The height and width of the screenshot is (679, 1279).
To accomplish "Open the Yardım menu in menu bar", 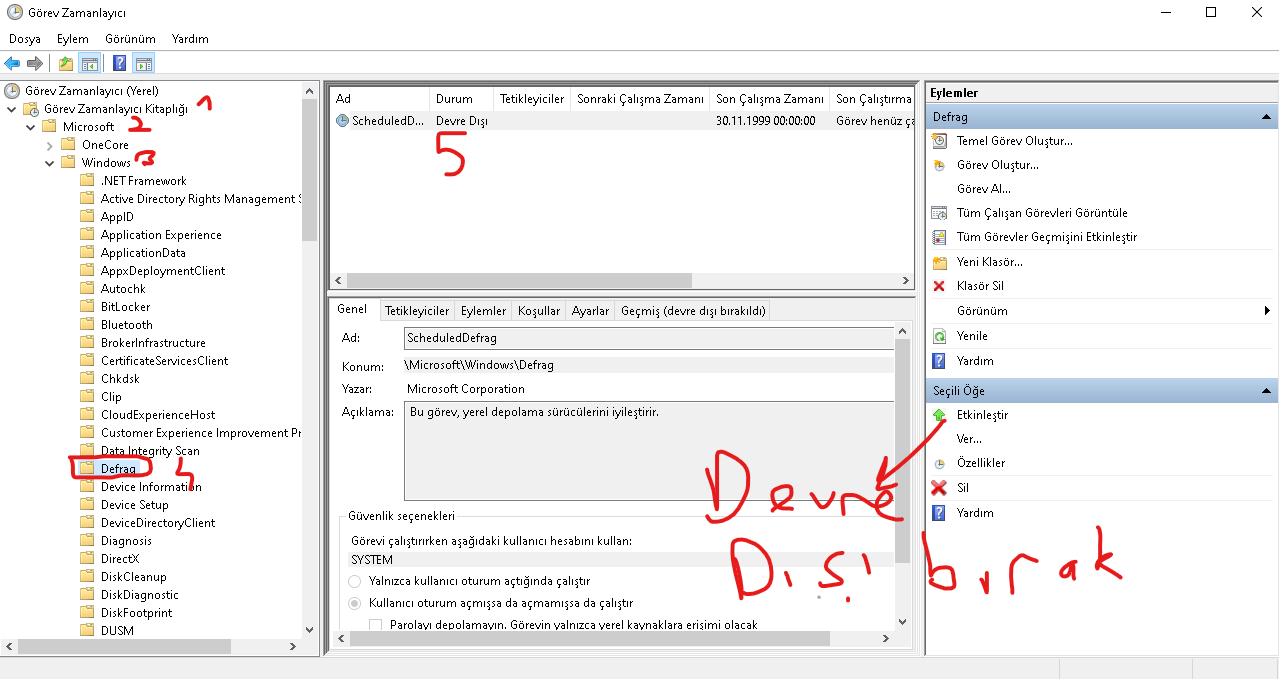I will (190, 38).
